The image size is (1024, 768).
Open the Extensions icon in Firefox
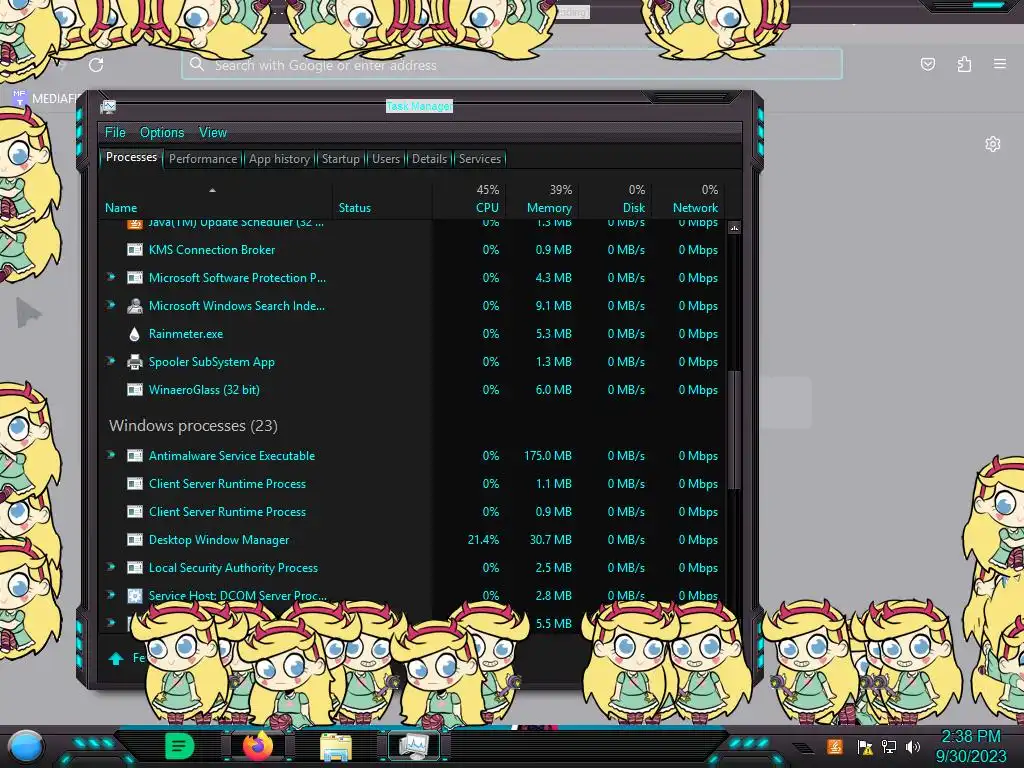tap(964, 64)
